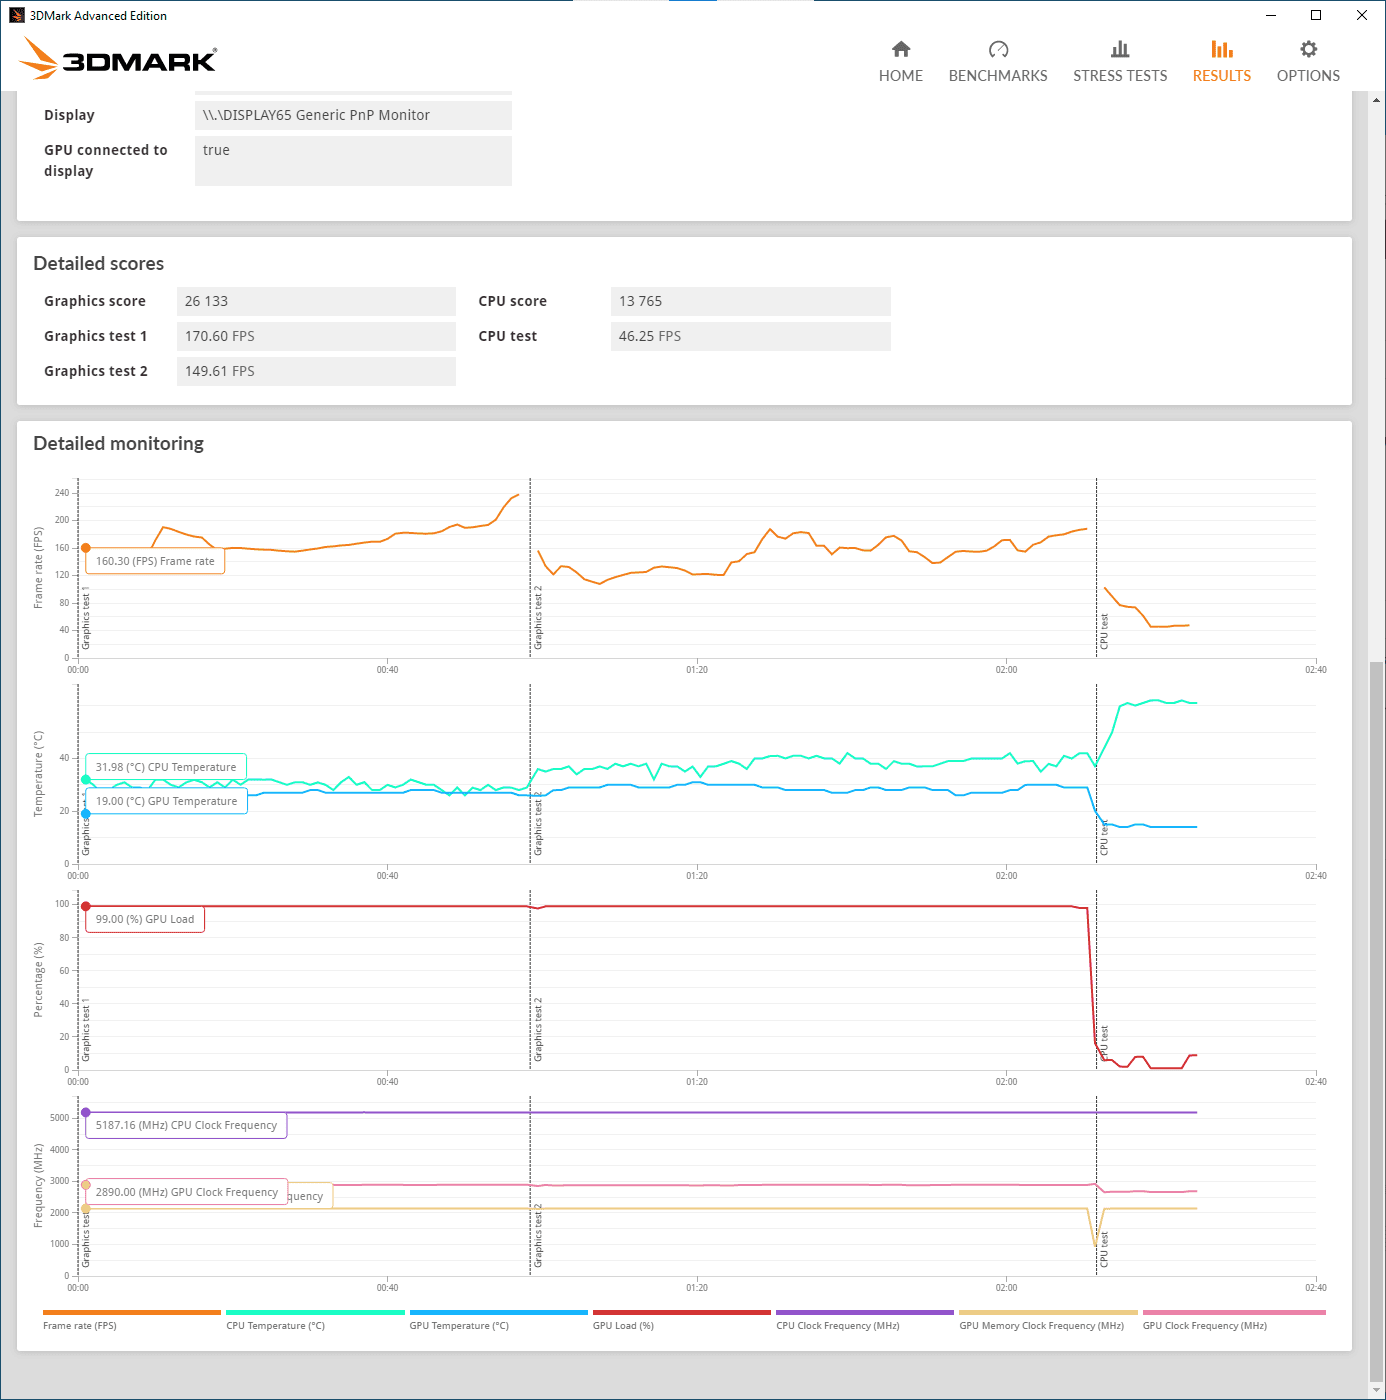The height and width of the screenshot is (1400, 1386).
Task: Click the vertical scrollbar thumb
Action: tap(1377, 1020)
